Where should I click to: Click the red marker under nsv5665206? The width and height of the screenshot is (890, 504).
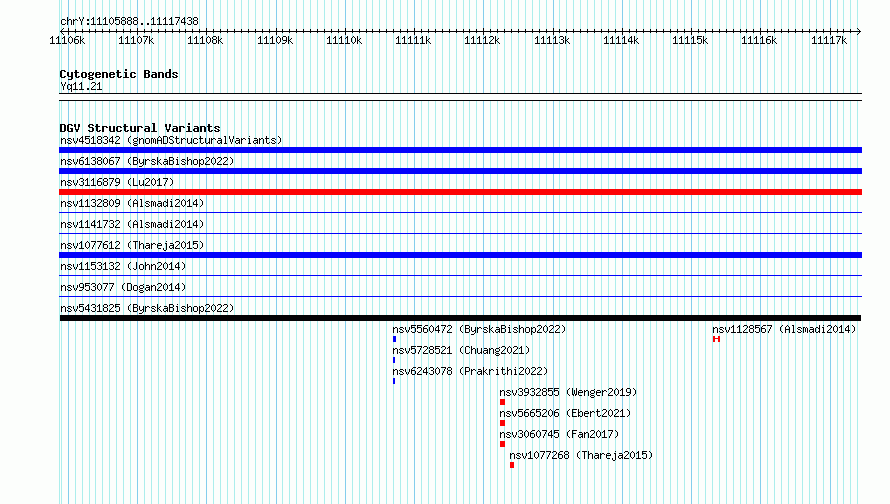[502, 423]
